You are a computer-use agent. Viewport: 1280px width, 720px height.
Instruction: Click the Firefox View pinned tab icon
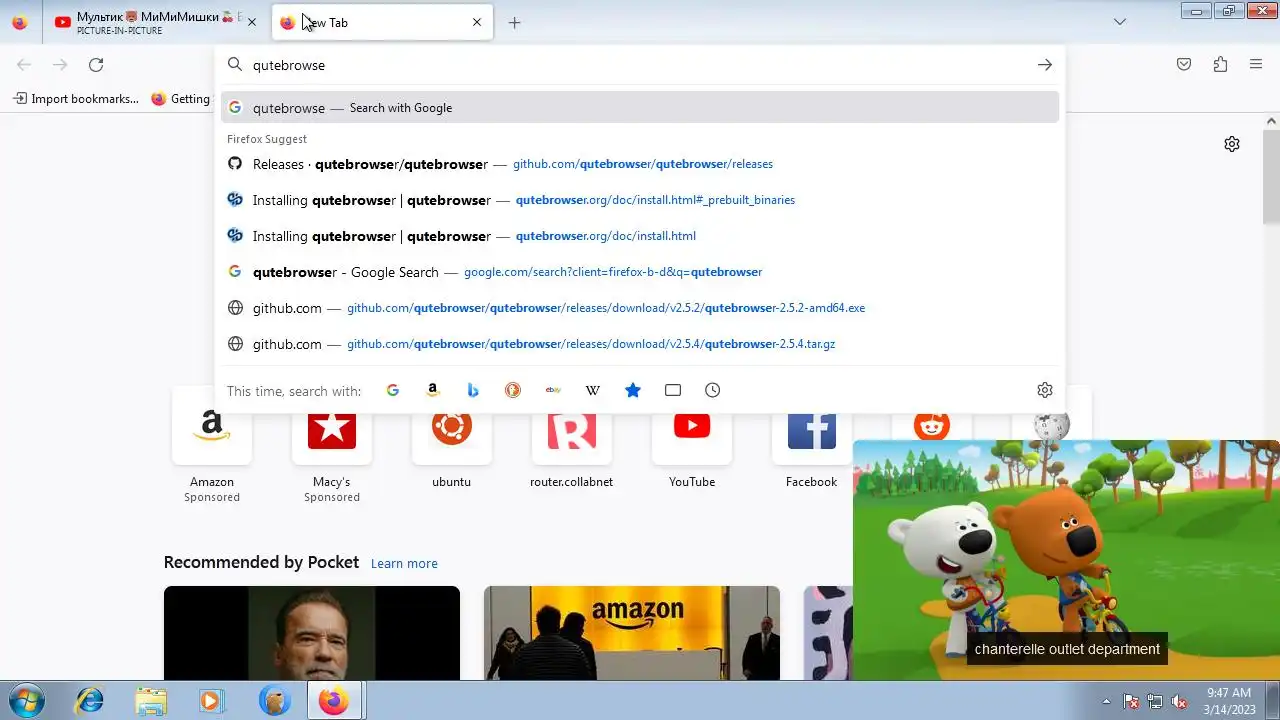[x=20, y=22]
